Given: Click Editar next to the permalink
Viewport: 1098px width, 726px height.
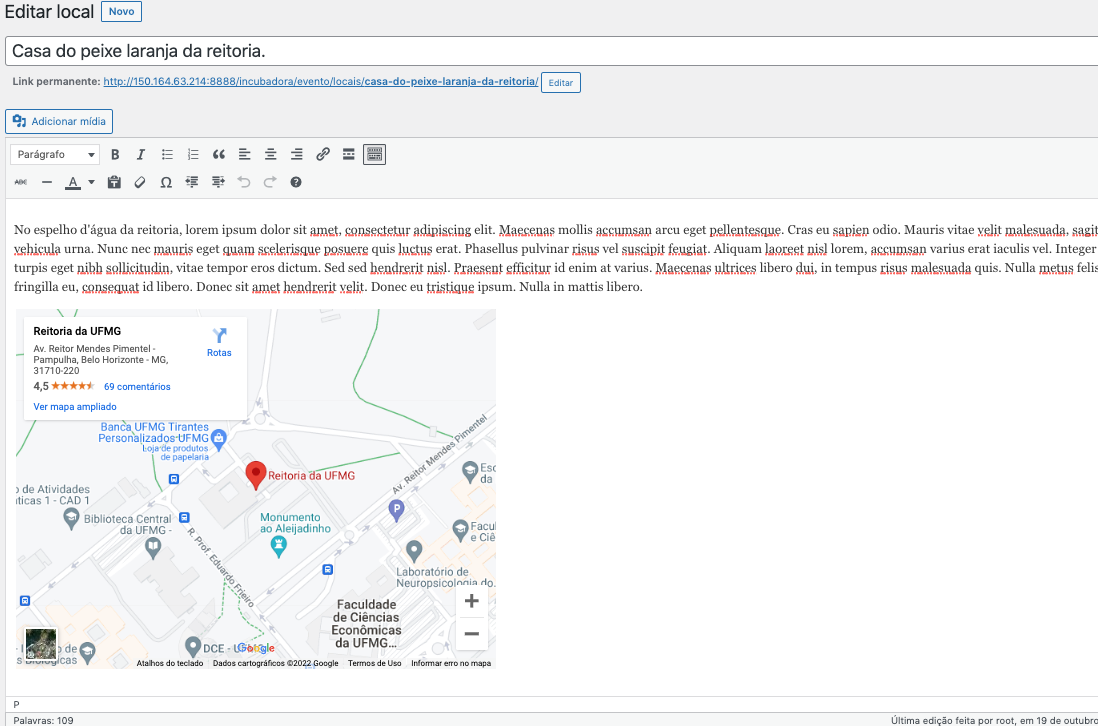Looking at the screenshot, I should click(x=560, y=83).
